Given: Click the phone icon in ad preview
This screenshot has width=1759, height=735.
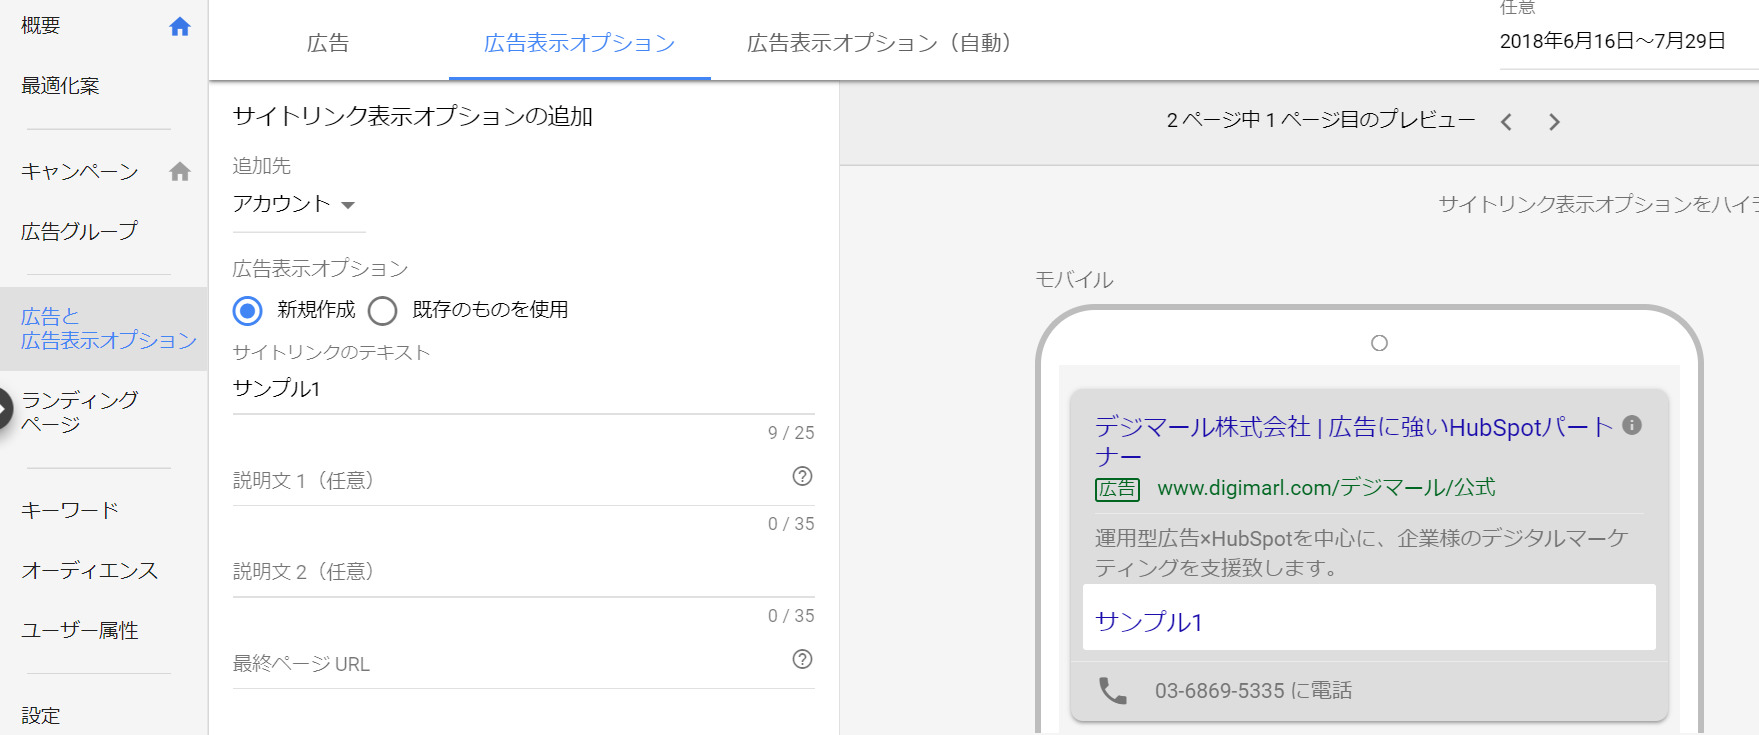Looking at the screenshot, I should click(x=1113, y=691).
